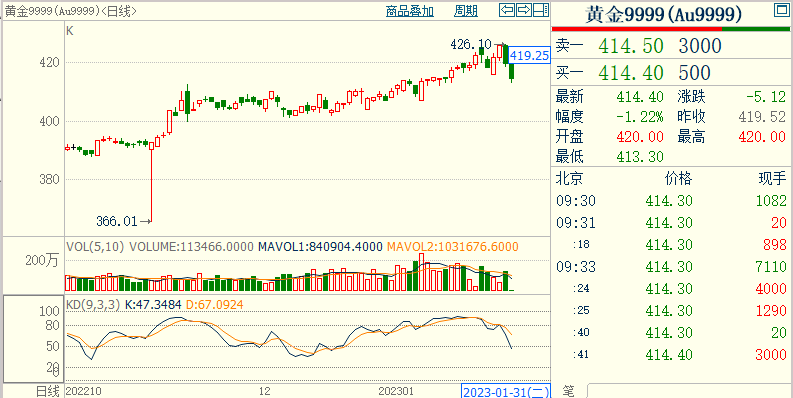Image resolution: width=793 pixels, height=398 pixels.
Task: Maximize the Au9999 quote panel icon
Action: pyautogui.click(x=781, y=10)
